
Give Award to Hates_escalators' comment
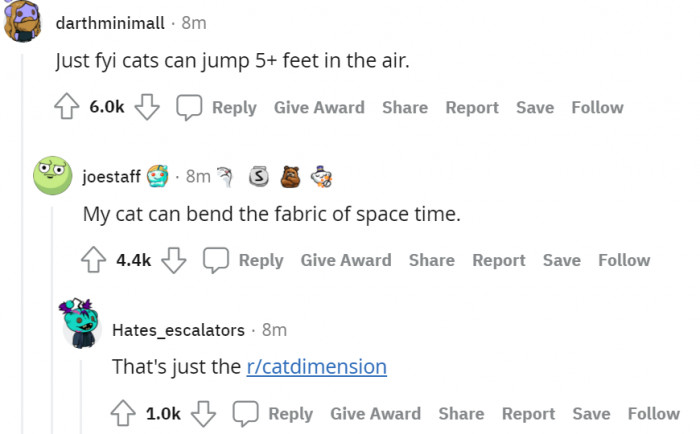click(x=375, y=413)
